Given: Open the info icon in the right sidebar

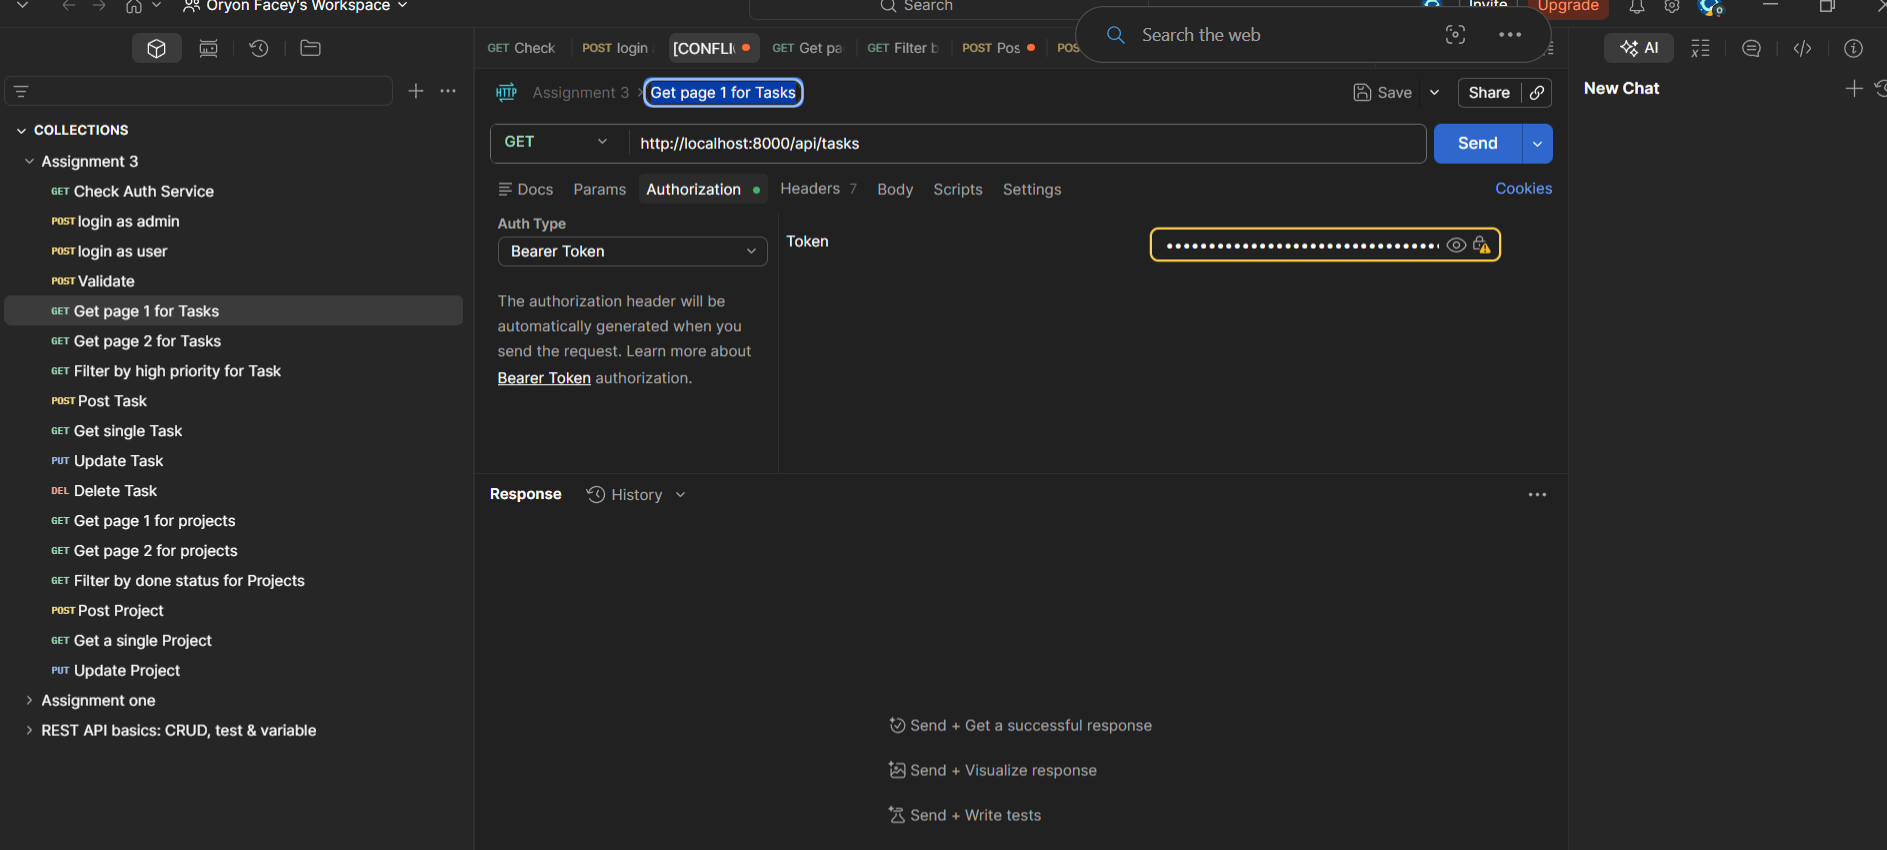Looking at the screenshot, I should [x=1853, y=48].
